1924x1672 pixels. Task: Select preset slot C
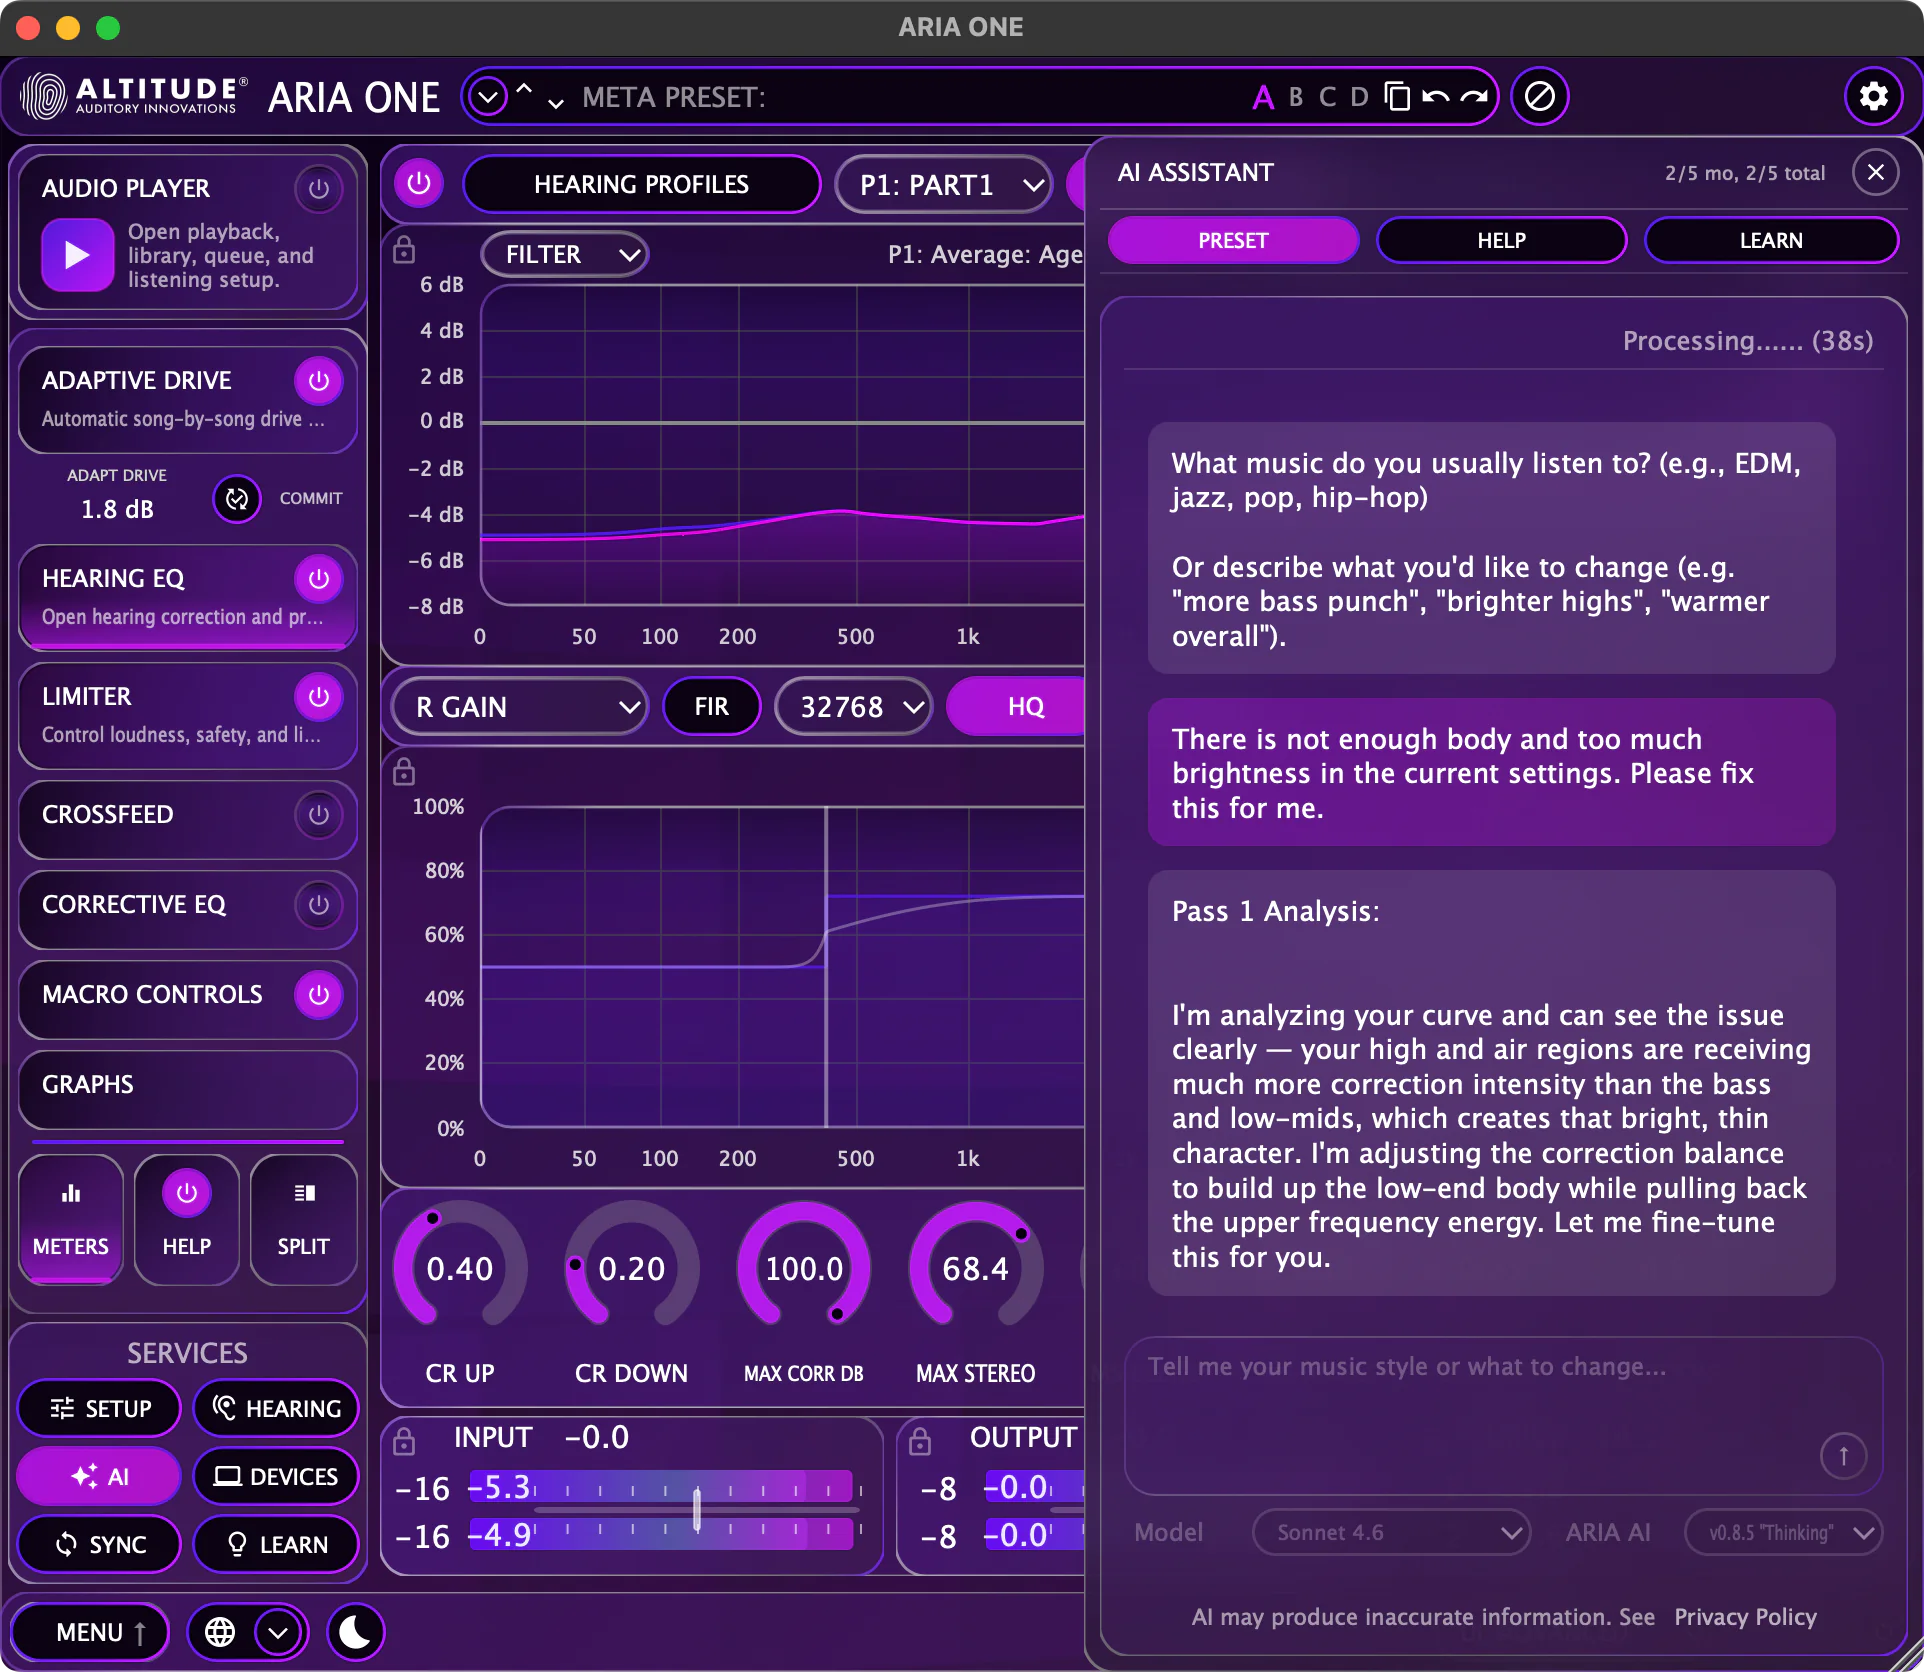[x=1327, y=97]
